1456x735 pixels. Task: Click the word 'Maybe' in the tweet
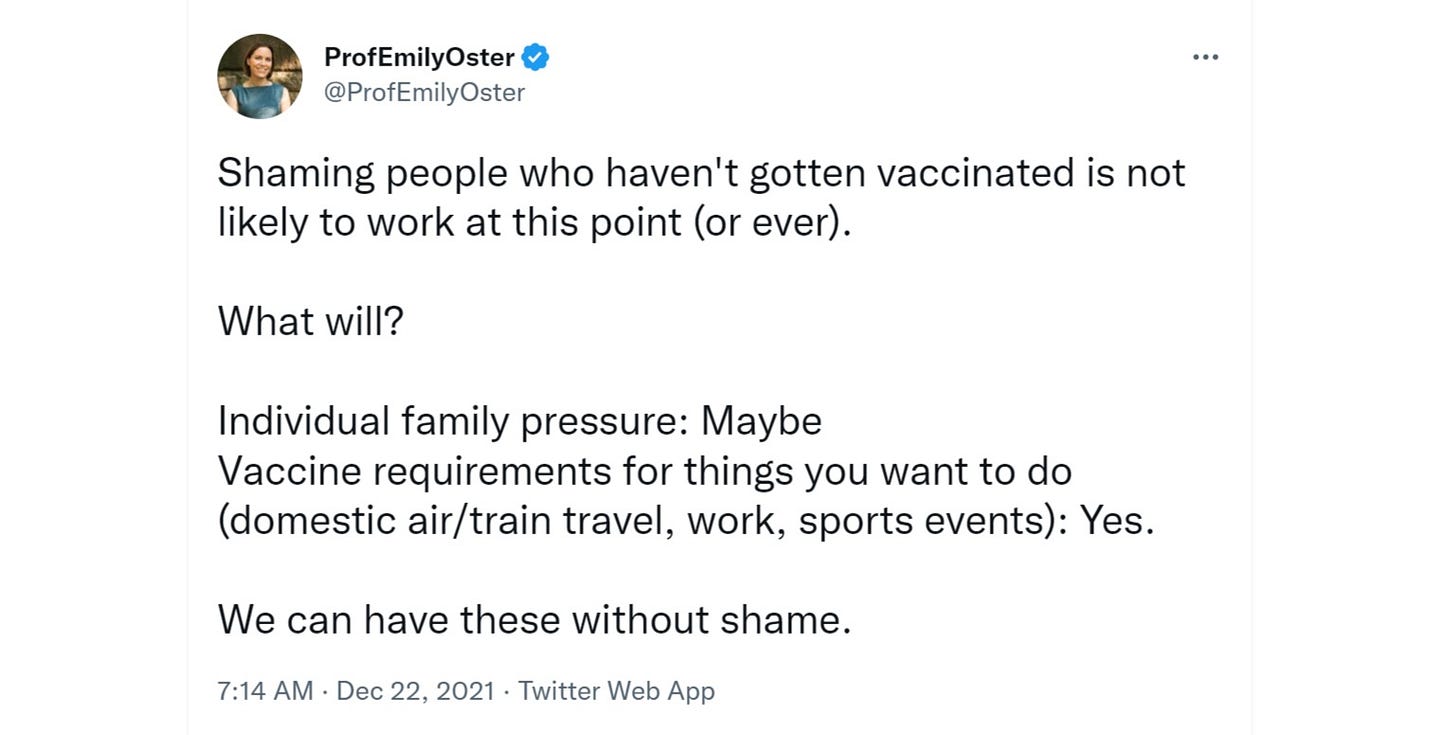(x=761, y=422)
